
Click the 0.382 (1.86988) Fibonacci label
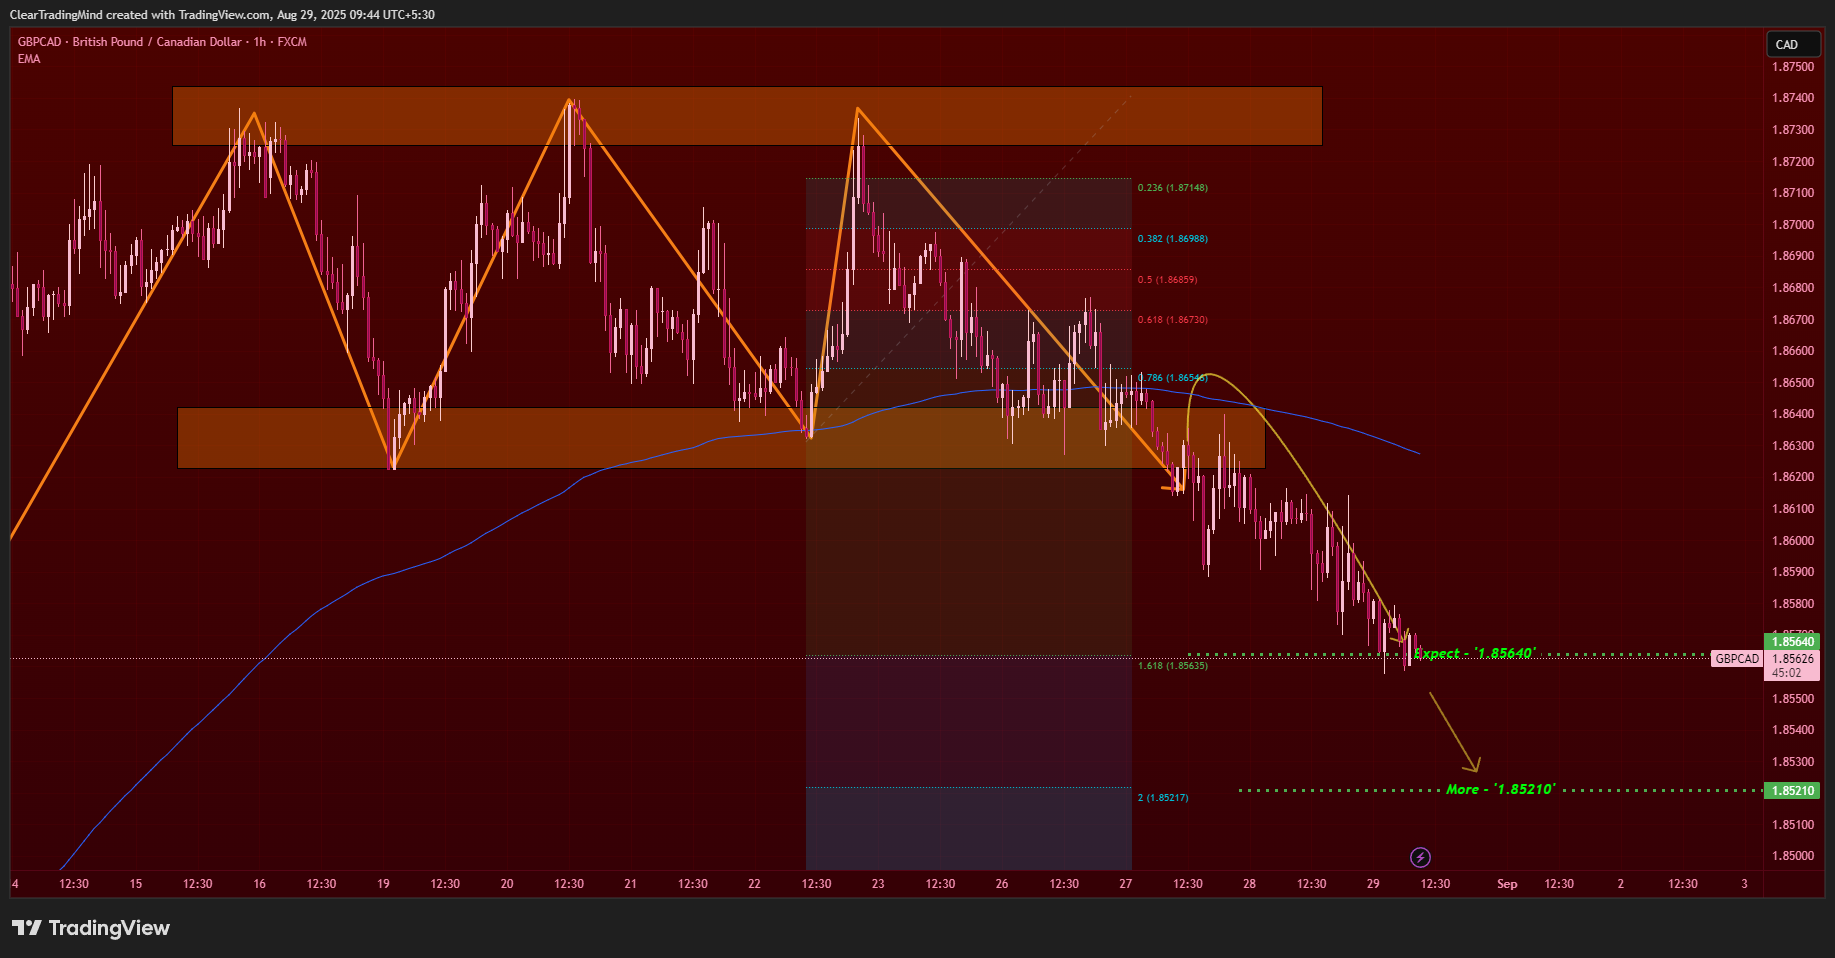[1172, 239]
